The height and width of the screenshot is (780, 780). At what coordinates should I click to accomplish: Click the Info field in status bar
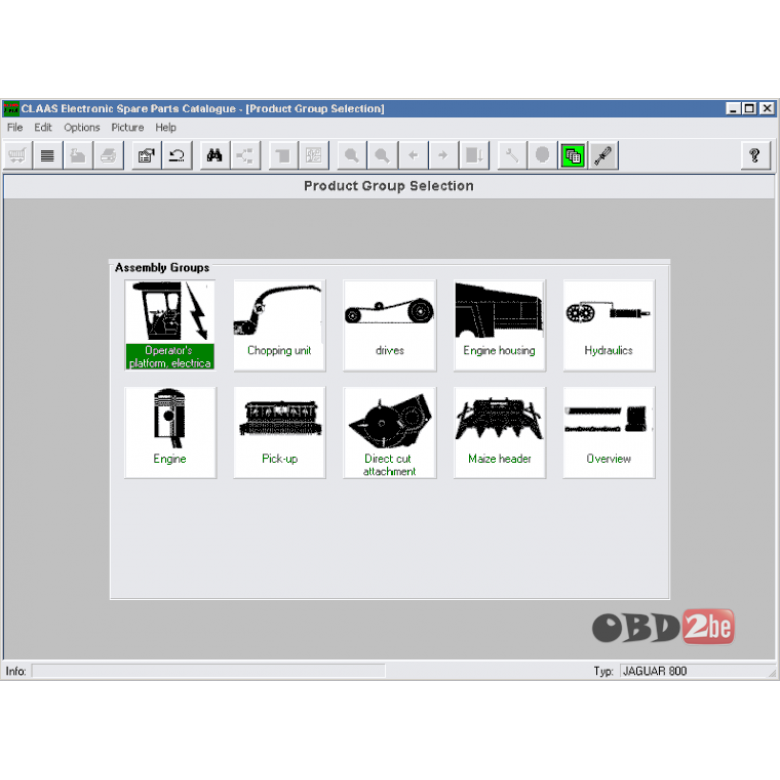(x=208, y=671)
